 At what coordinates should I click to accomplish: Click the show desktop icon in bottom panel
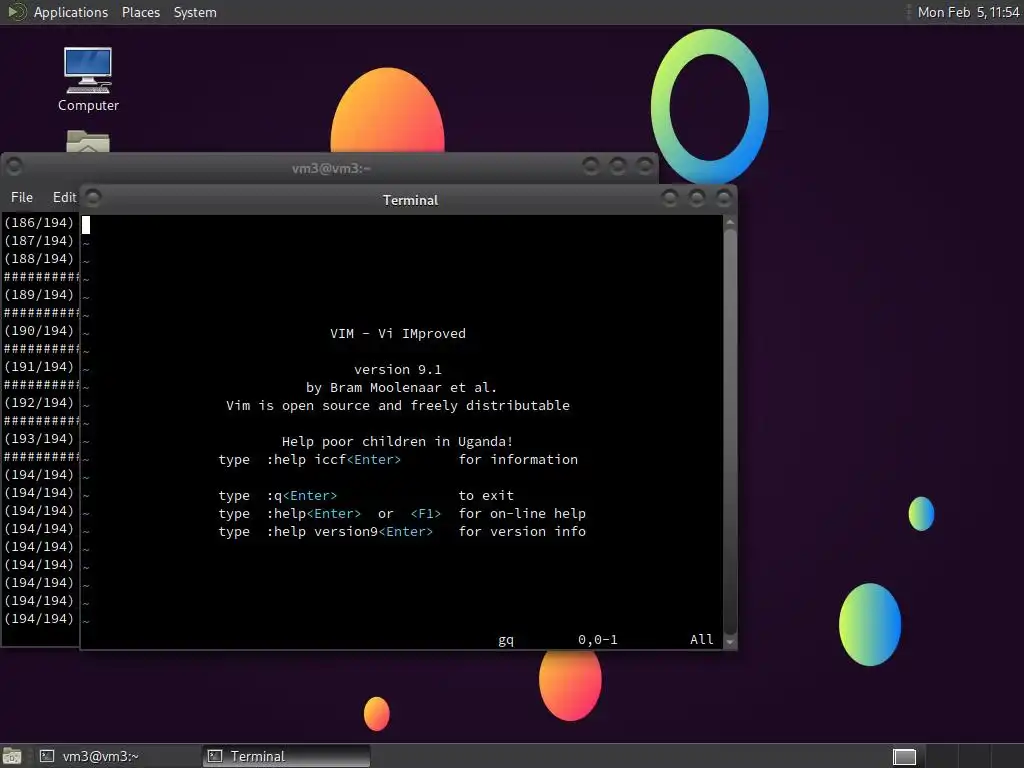tap(12, 756)
